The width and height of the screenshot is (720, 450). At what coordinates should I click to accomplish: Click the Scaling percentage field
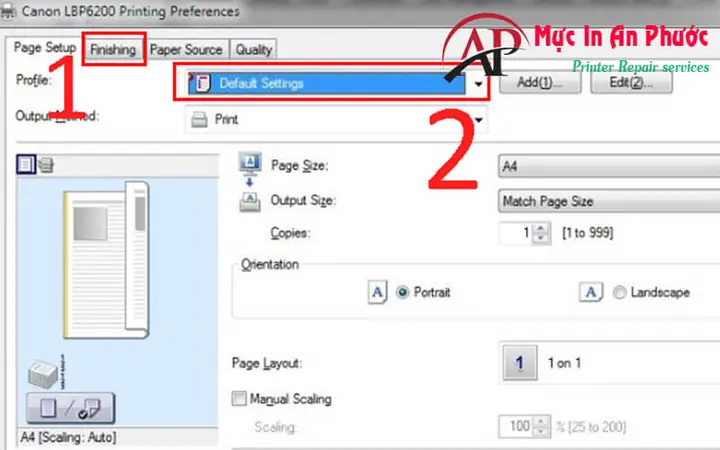pos(515,427)
